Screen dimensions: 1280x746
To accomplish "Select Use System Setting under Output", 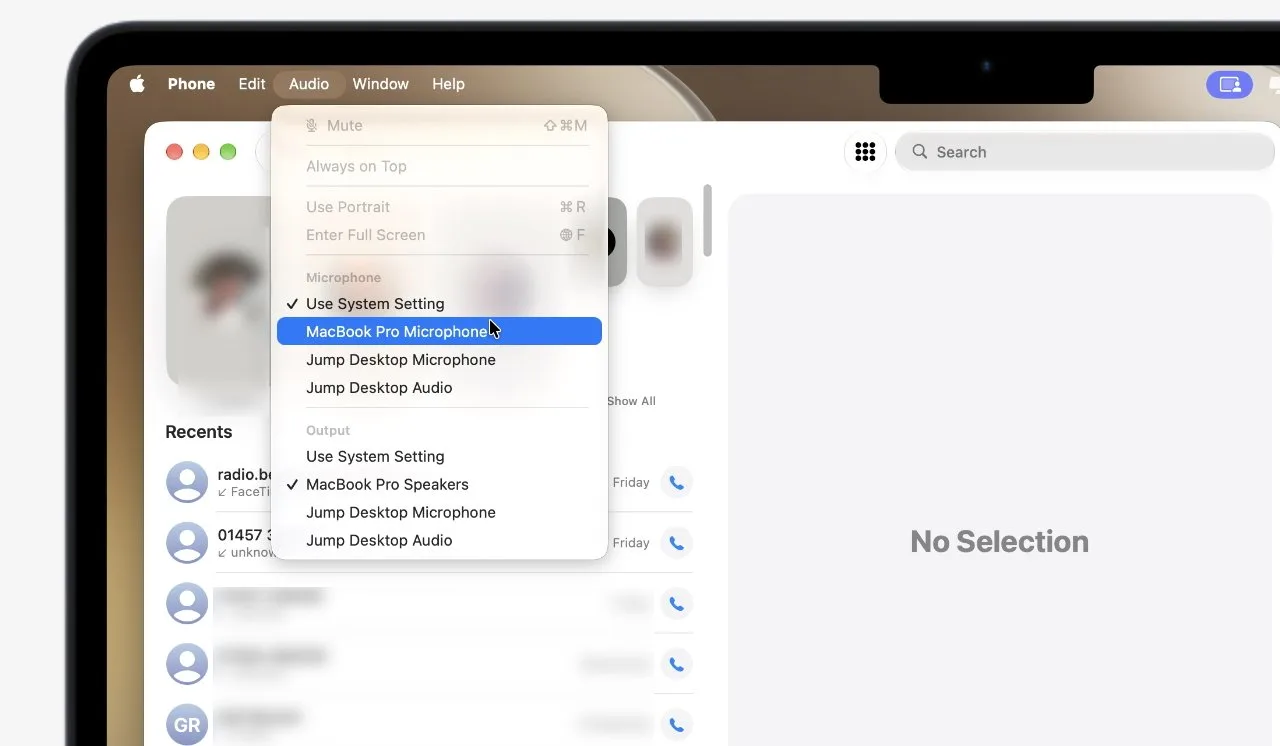I will click(x=440, y=456).
